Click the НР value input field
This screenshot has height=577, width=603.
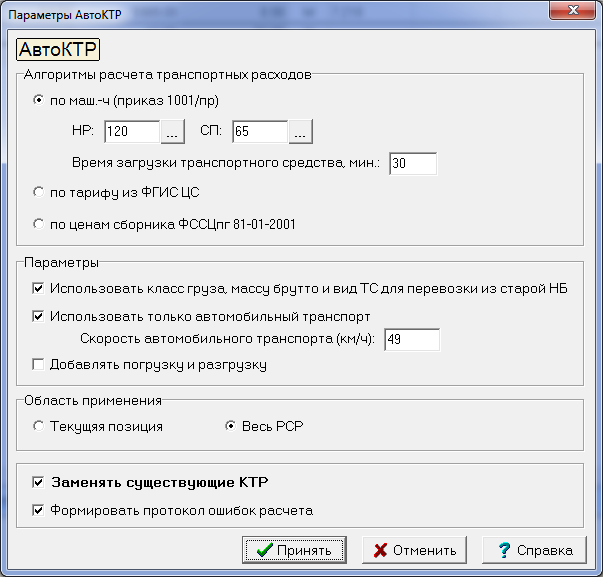click(x=132, y=132)
